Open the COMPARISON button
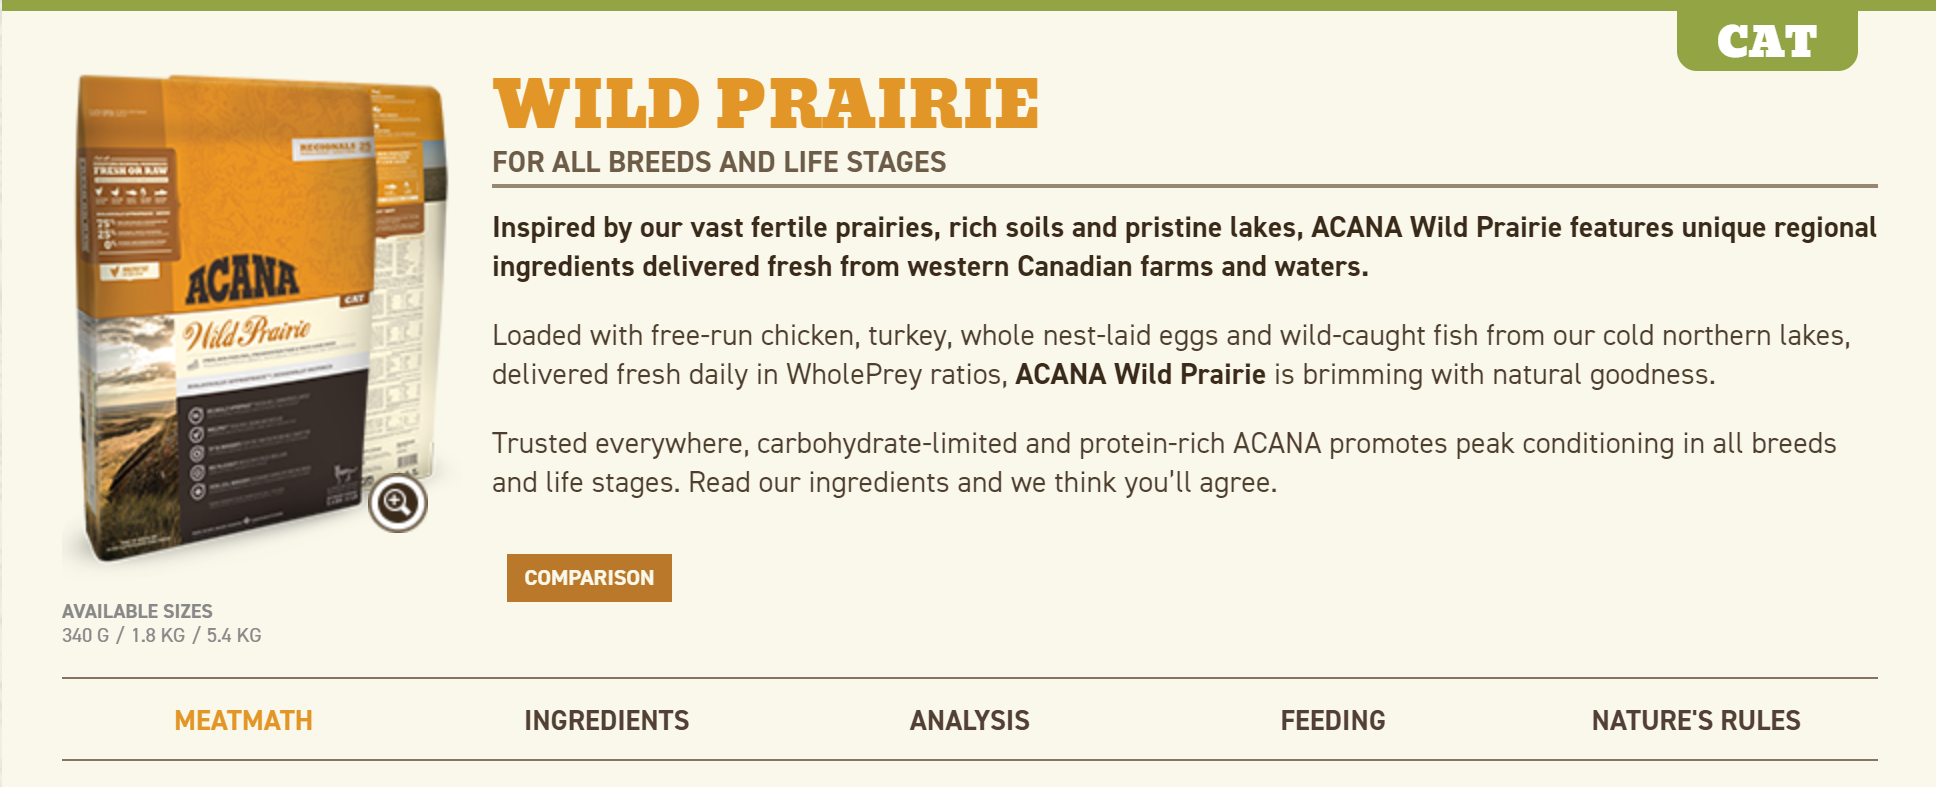Screen dimensions: 1936x787 coord(589,578)
